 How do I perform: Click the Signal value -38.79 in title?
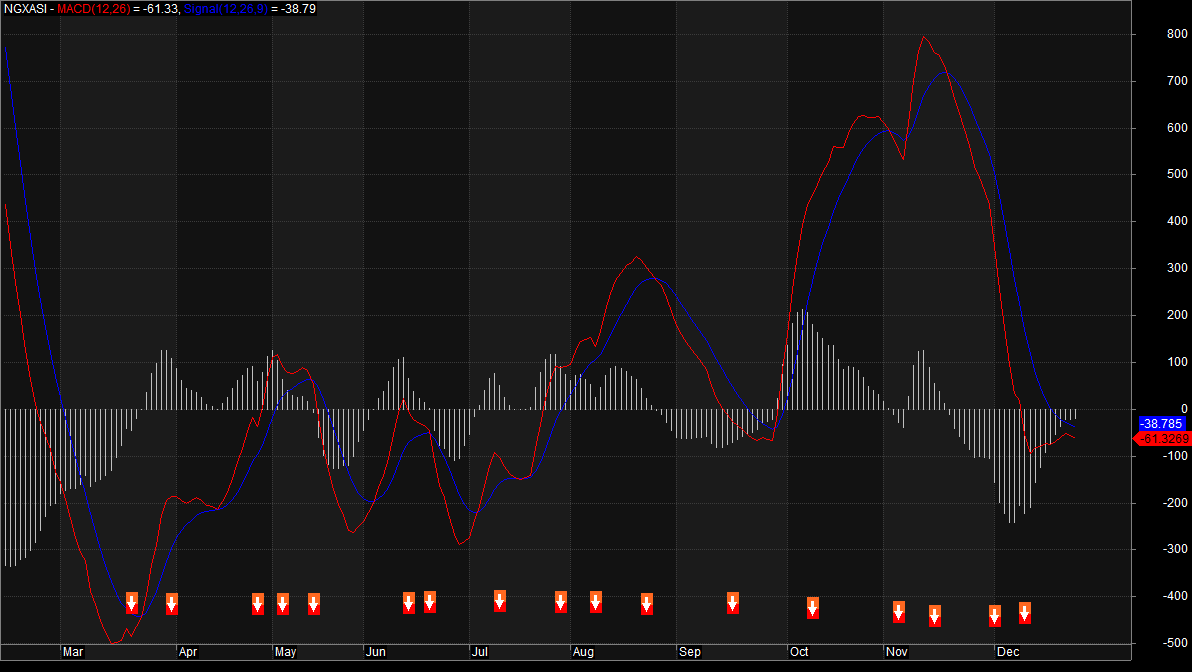(298, 9)
